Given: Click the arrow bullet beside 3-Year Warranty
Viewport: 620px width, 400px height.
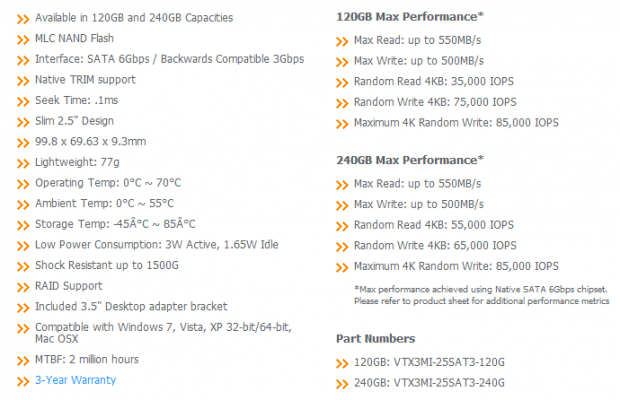Looking at the screenshot, I should (x=23, y=381).
